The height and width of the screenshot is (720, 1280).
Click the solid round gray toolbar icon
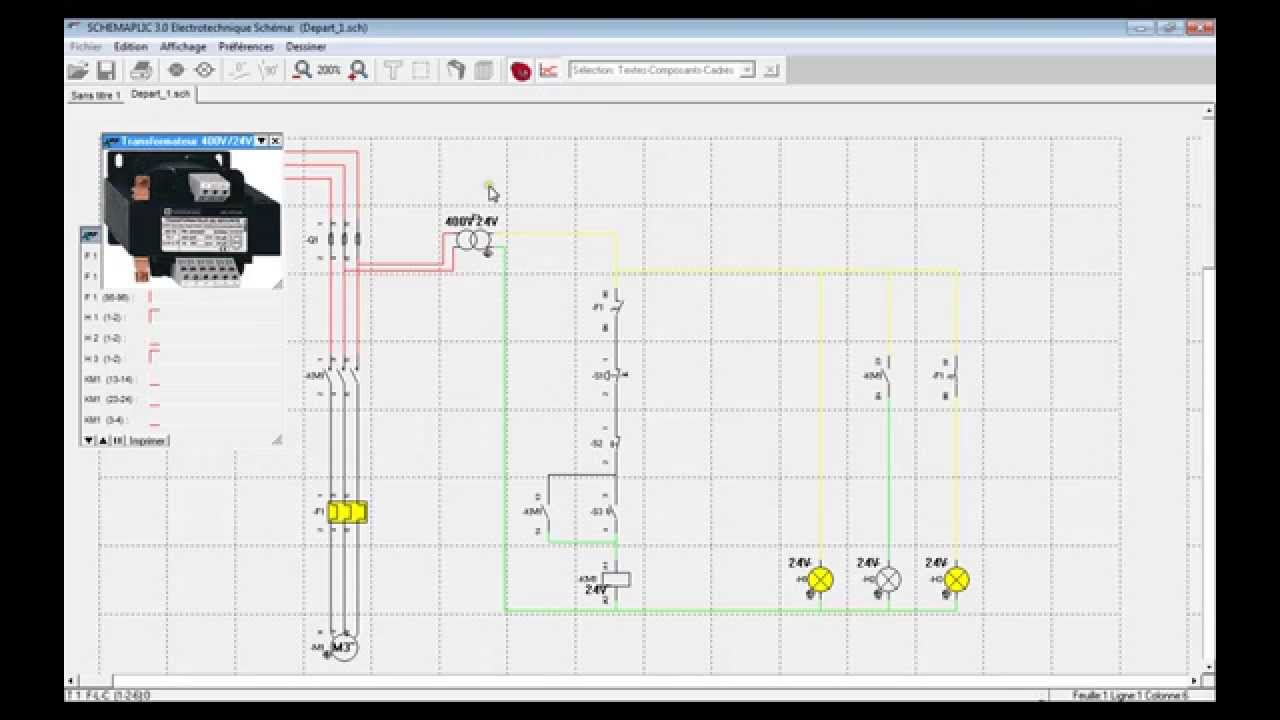(x=176, y=70)
